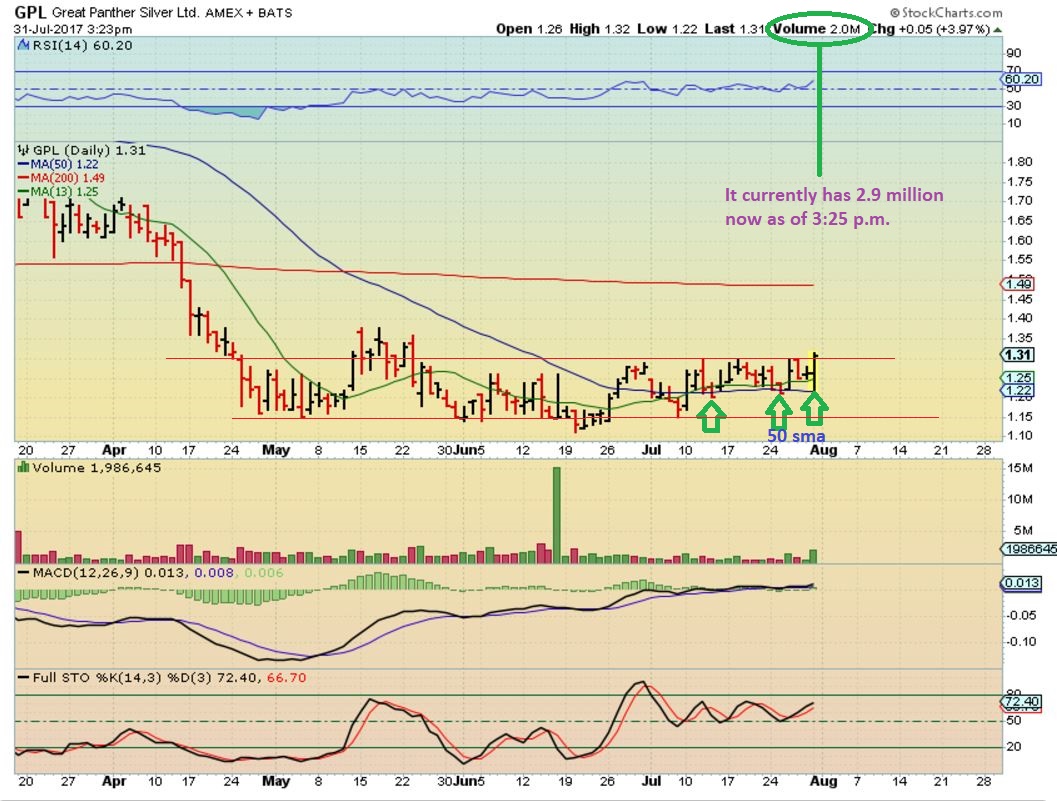Click the AMEX + BATS exchange label

249,13
